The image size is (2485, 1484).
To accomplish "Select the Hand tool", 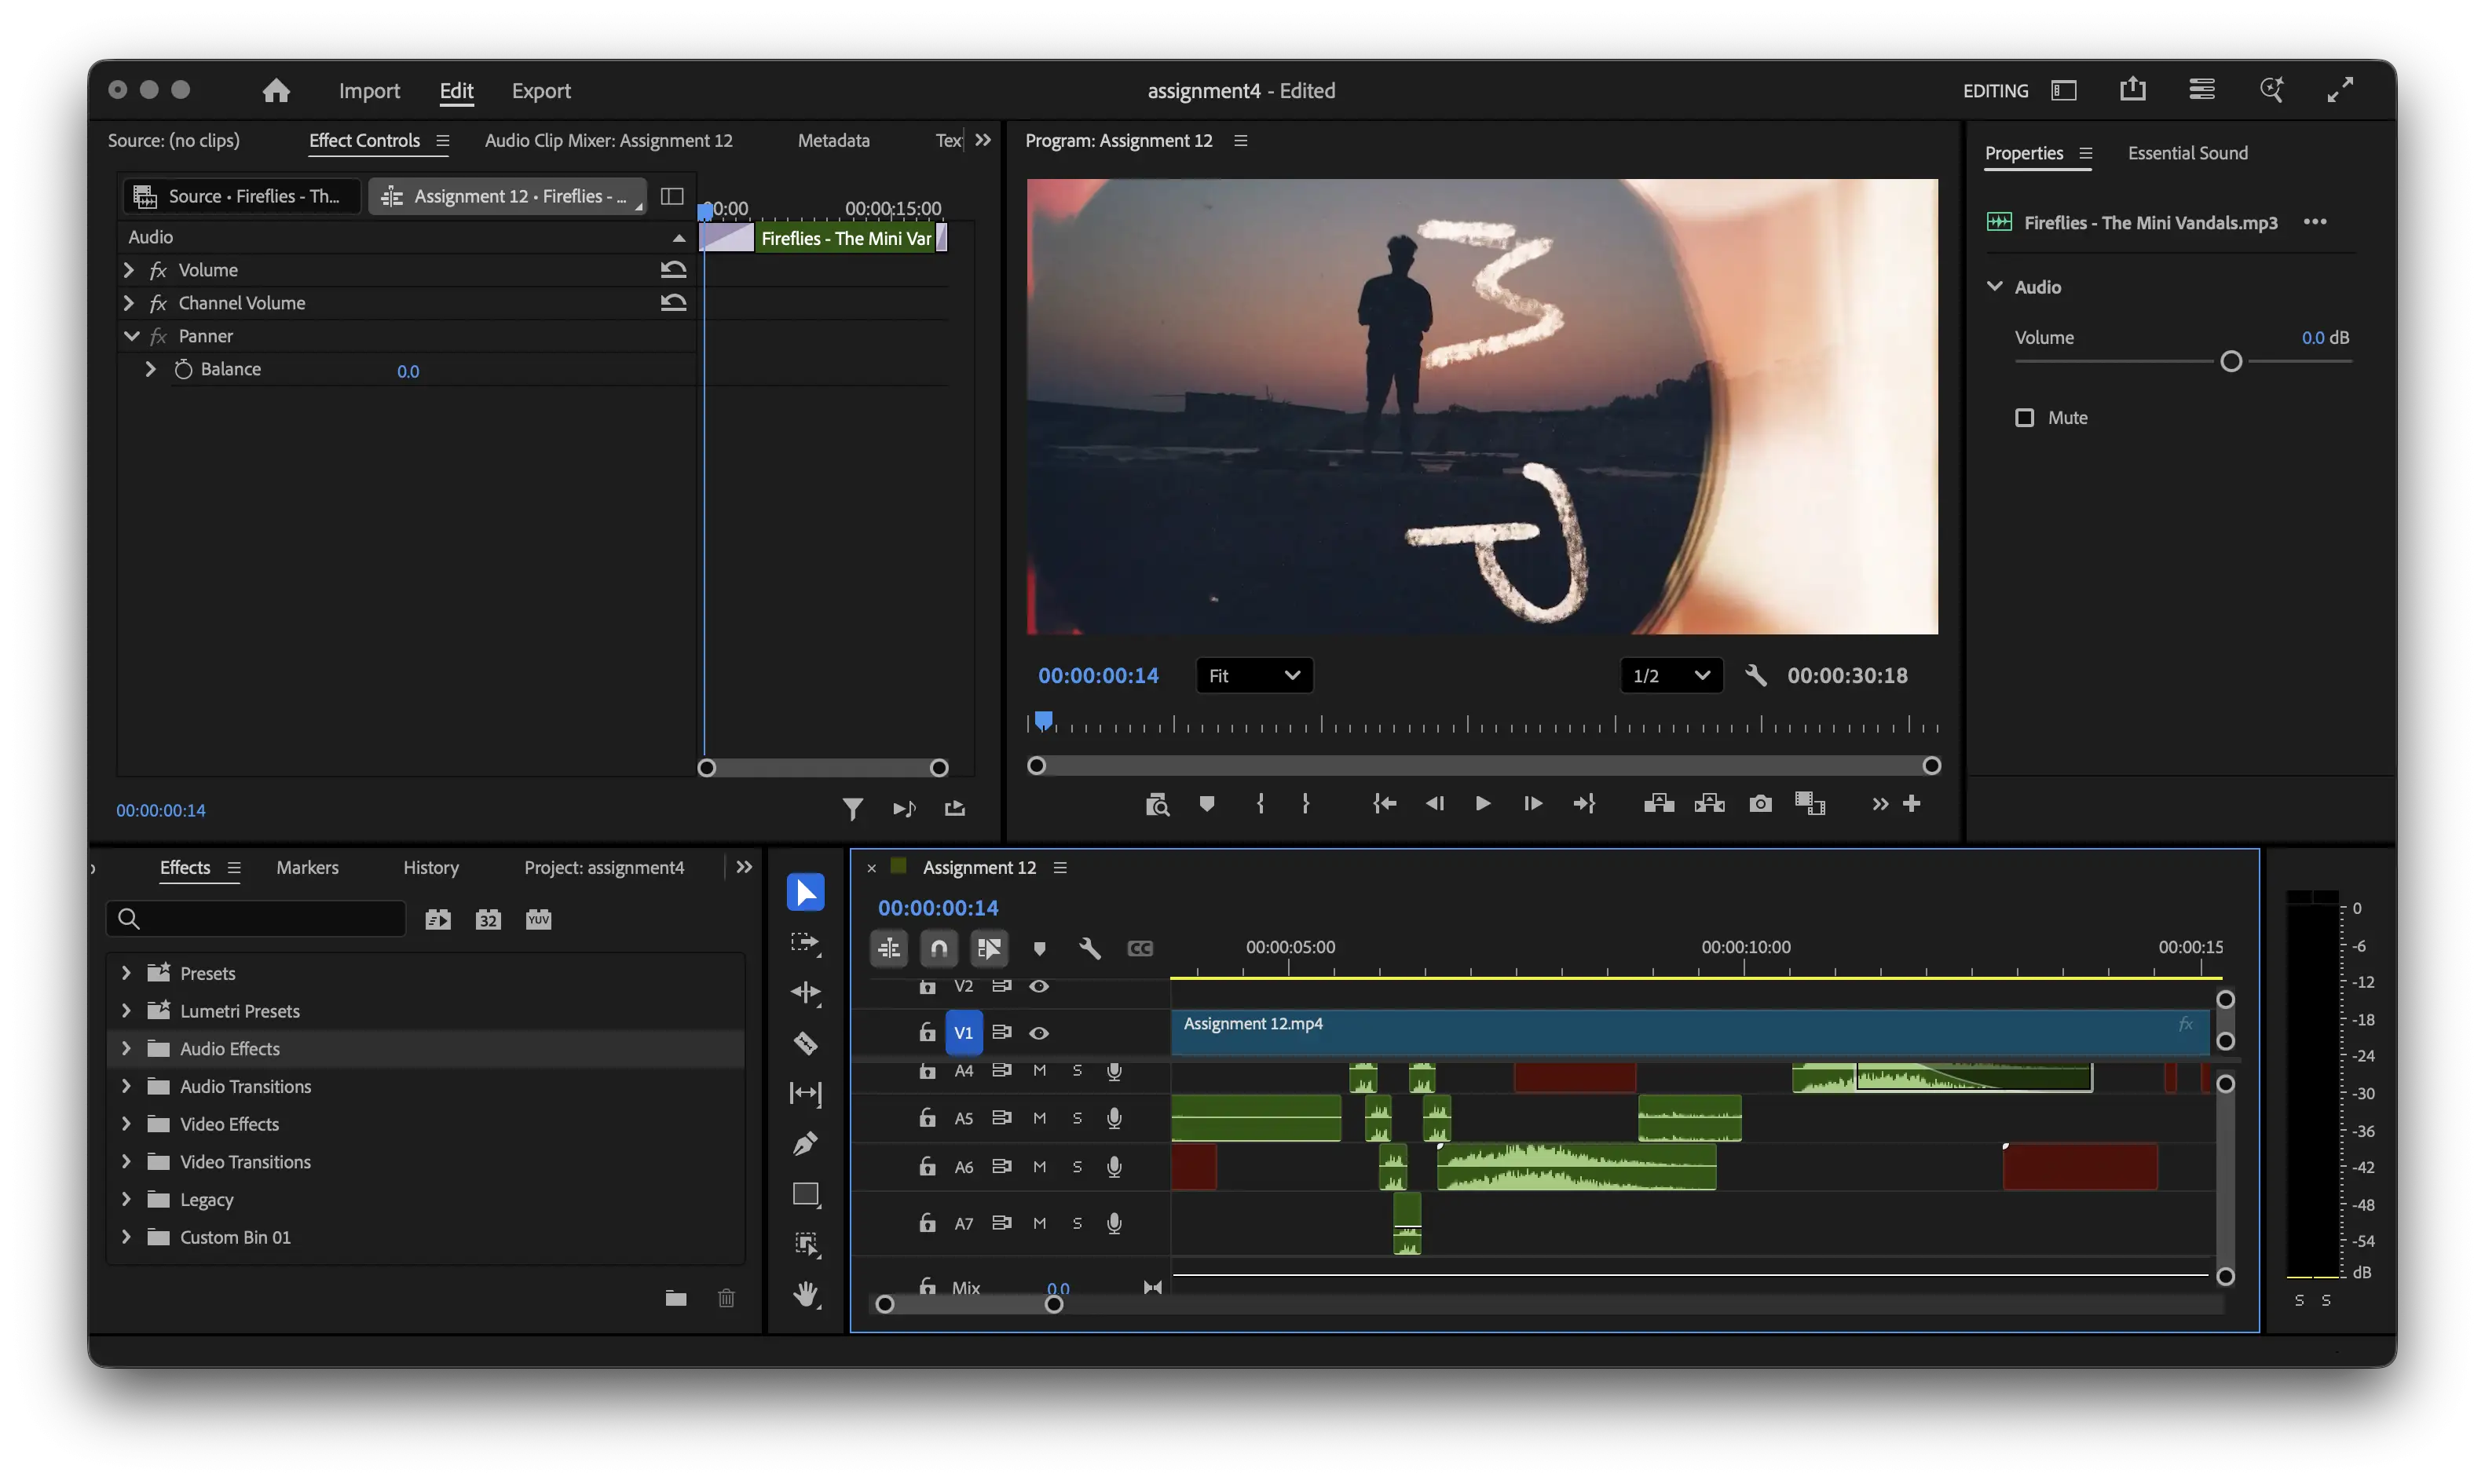I will [x=805, y=1294].
